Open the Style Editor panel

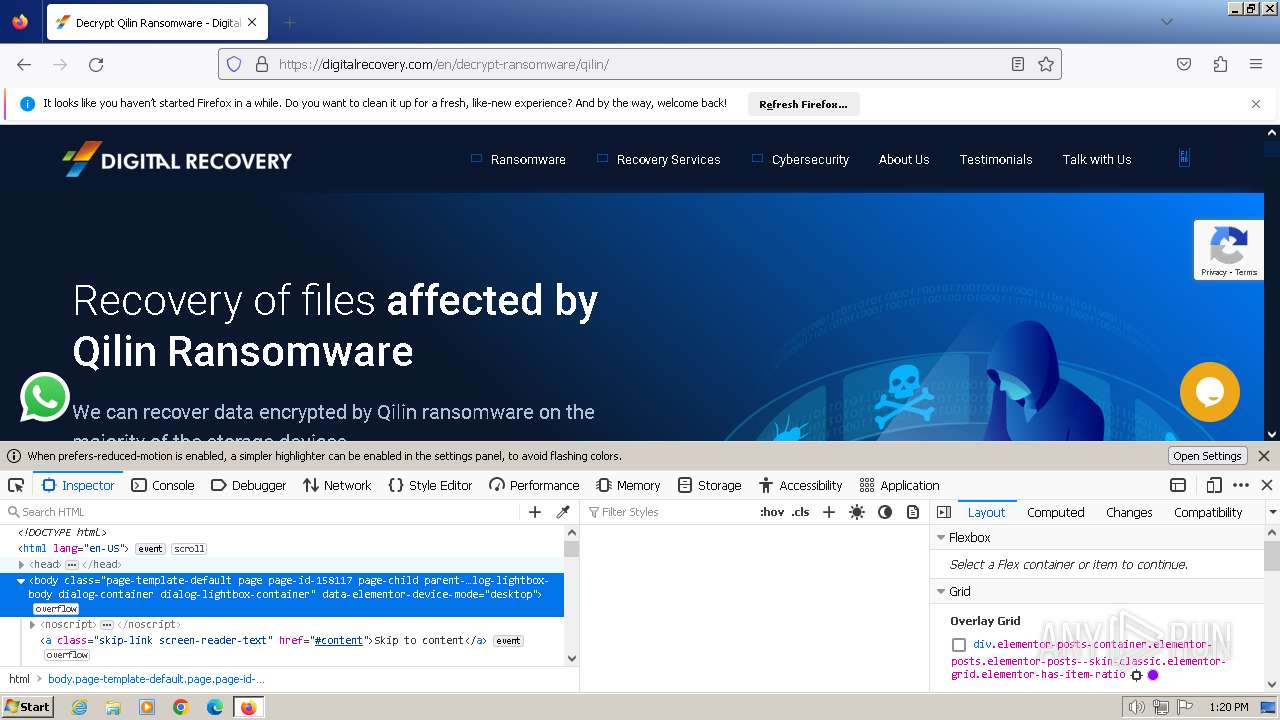[x=430, y=485]
